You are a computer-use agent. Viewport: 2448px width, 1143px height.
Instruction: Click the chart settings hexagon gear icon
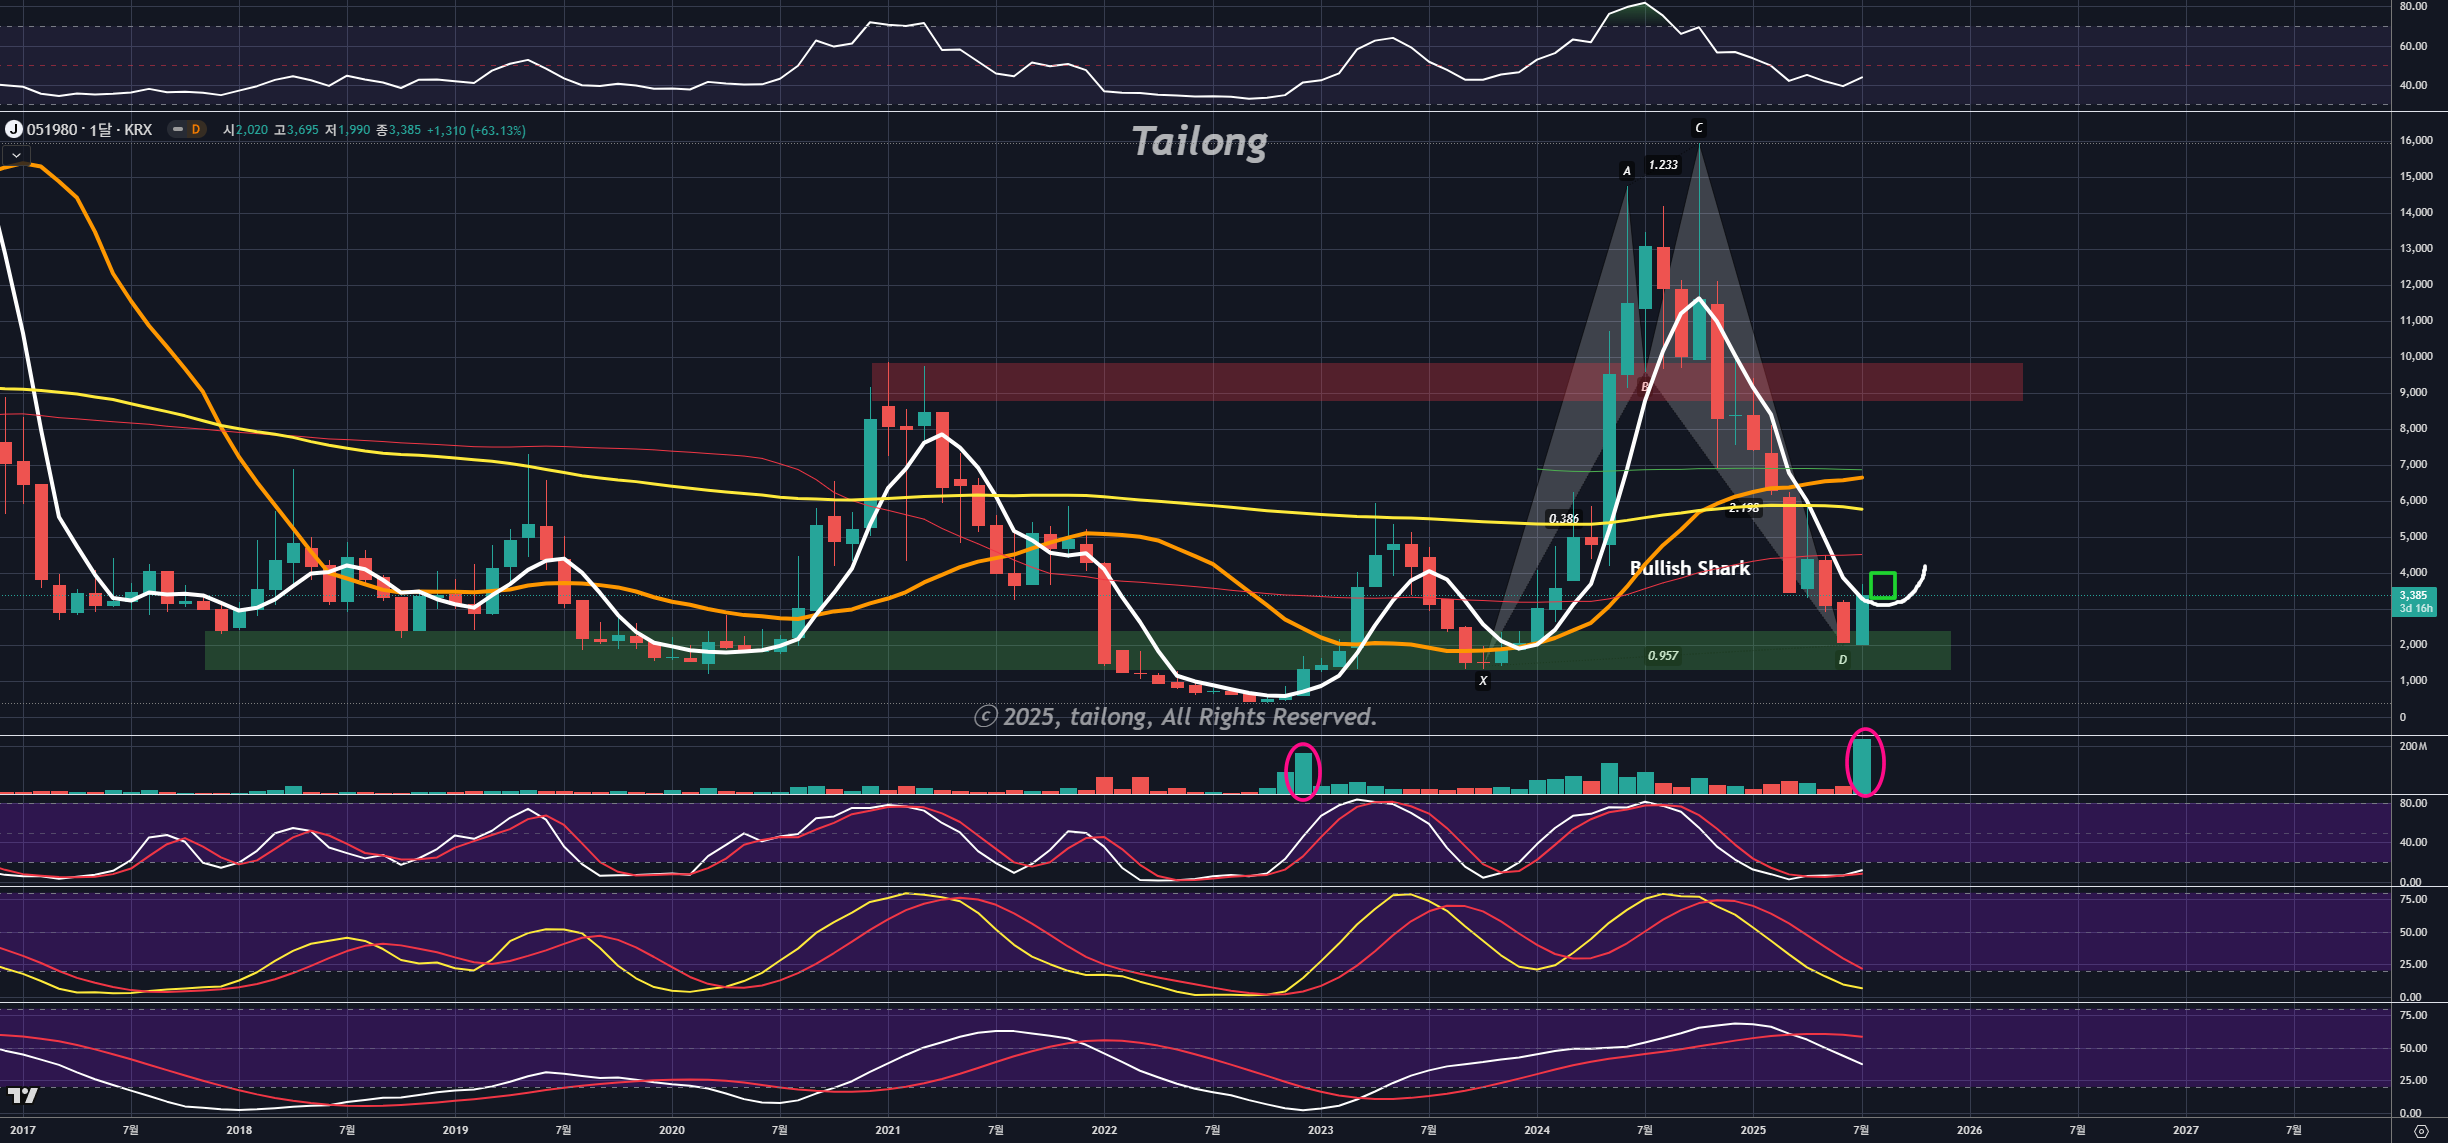tap(2421, 1131)
